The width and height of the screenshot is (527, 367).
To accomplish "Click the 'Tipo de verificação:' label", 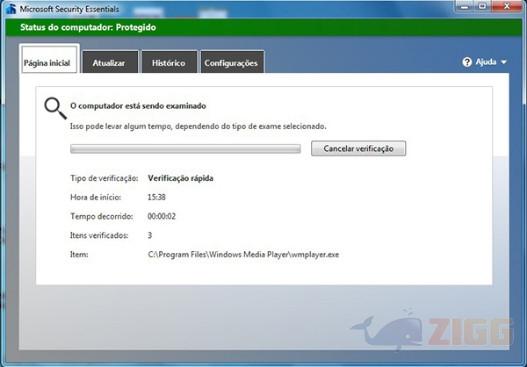I will pos(104,178).
